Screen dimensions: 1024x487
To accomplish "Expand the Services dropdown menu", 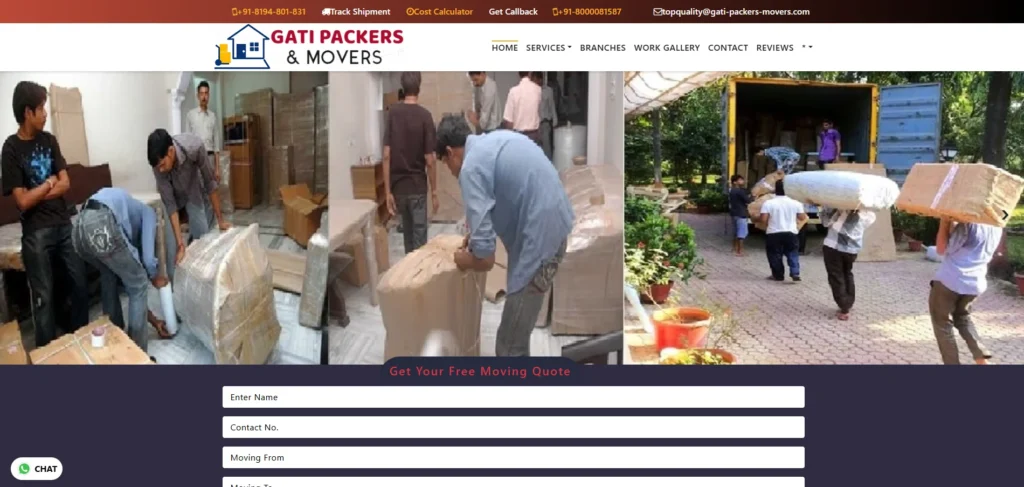I will pyautogui.click(x=549, y=48).
